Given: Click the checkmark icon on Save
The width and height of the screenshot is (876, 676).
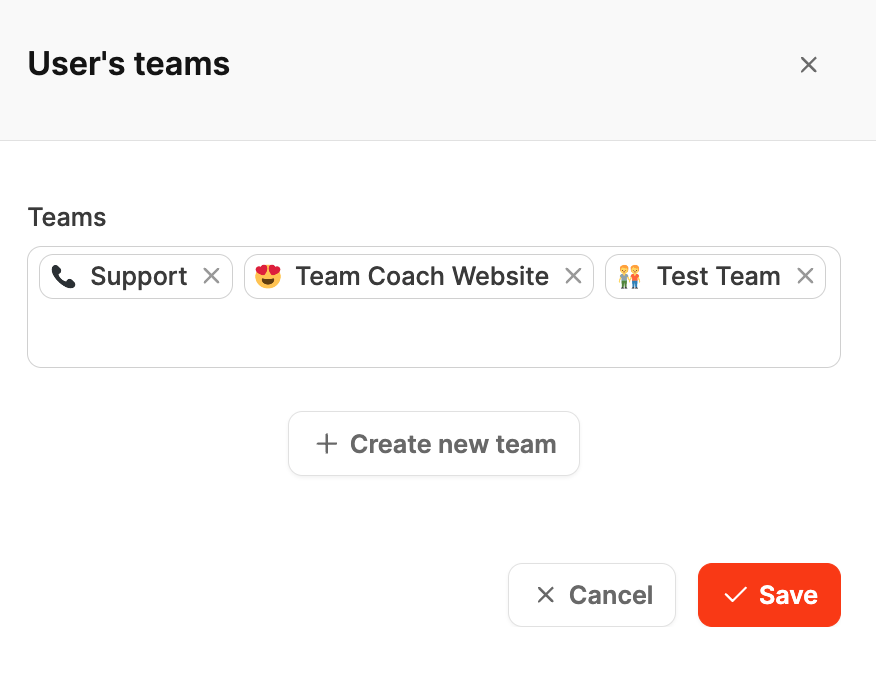Looking at the screenshot, I should (736, 595).
